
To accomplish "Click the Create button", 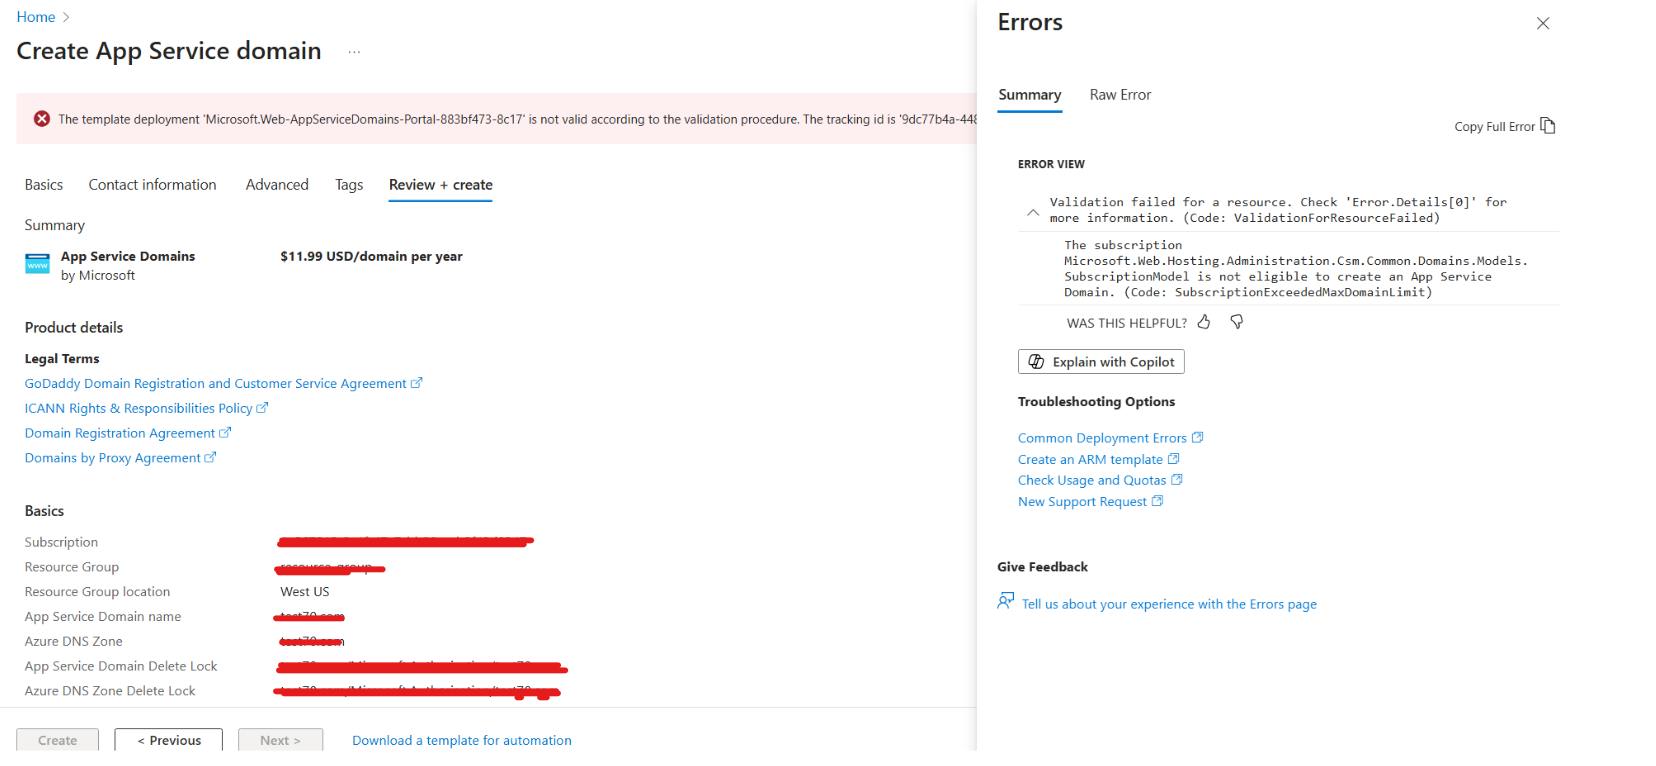I will [57, 740].
